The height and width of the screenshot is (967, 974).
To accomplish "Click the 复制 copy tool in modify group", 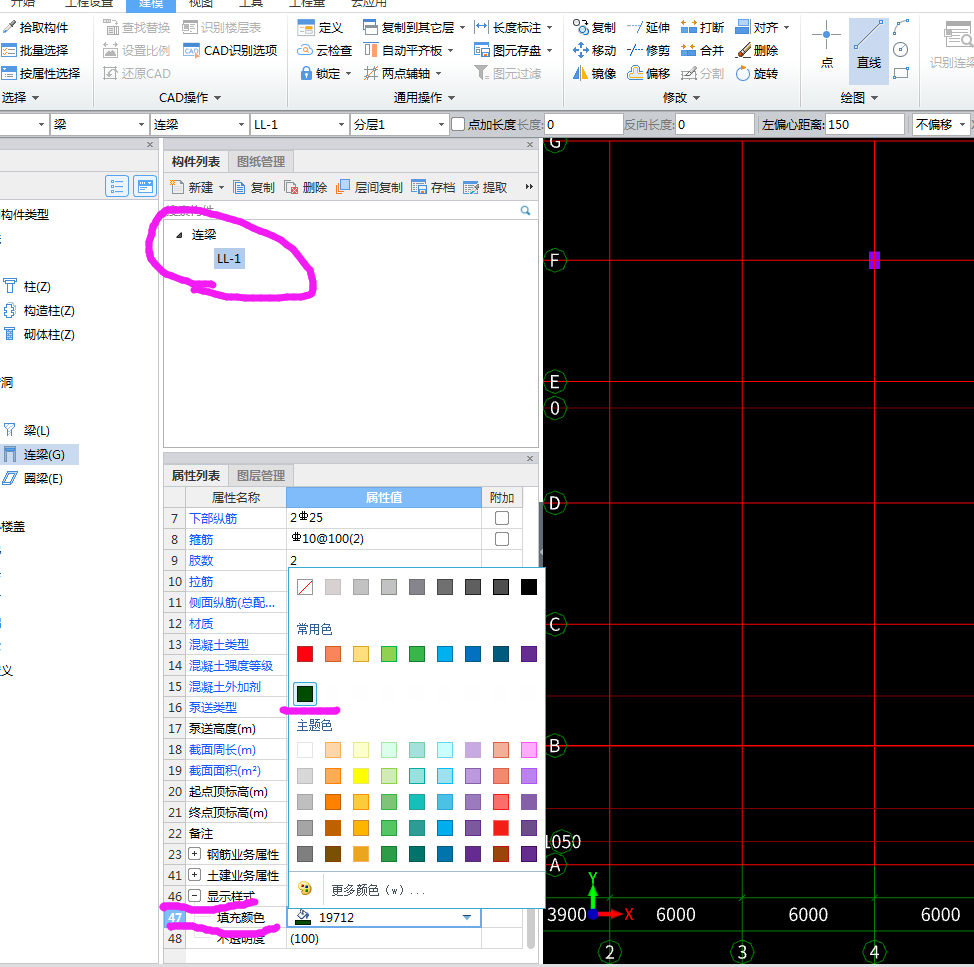I will (594, 27).
